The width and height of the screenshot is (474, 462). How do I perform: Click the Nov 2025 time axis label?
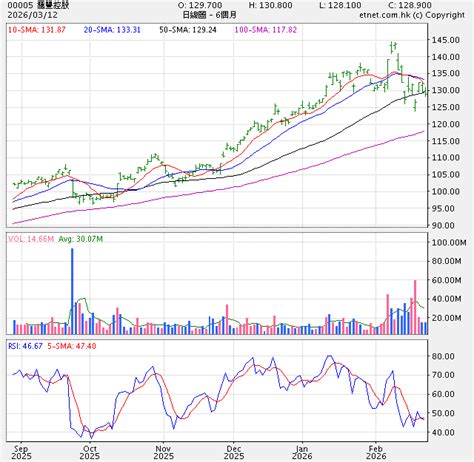pyautogui.click(x=163, y=452)
